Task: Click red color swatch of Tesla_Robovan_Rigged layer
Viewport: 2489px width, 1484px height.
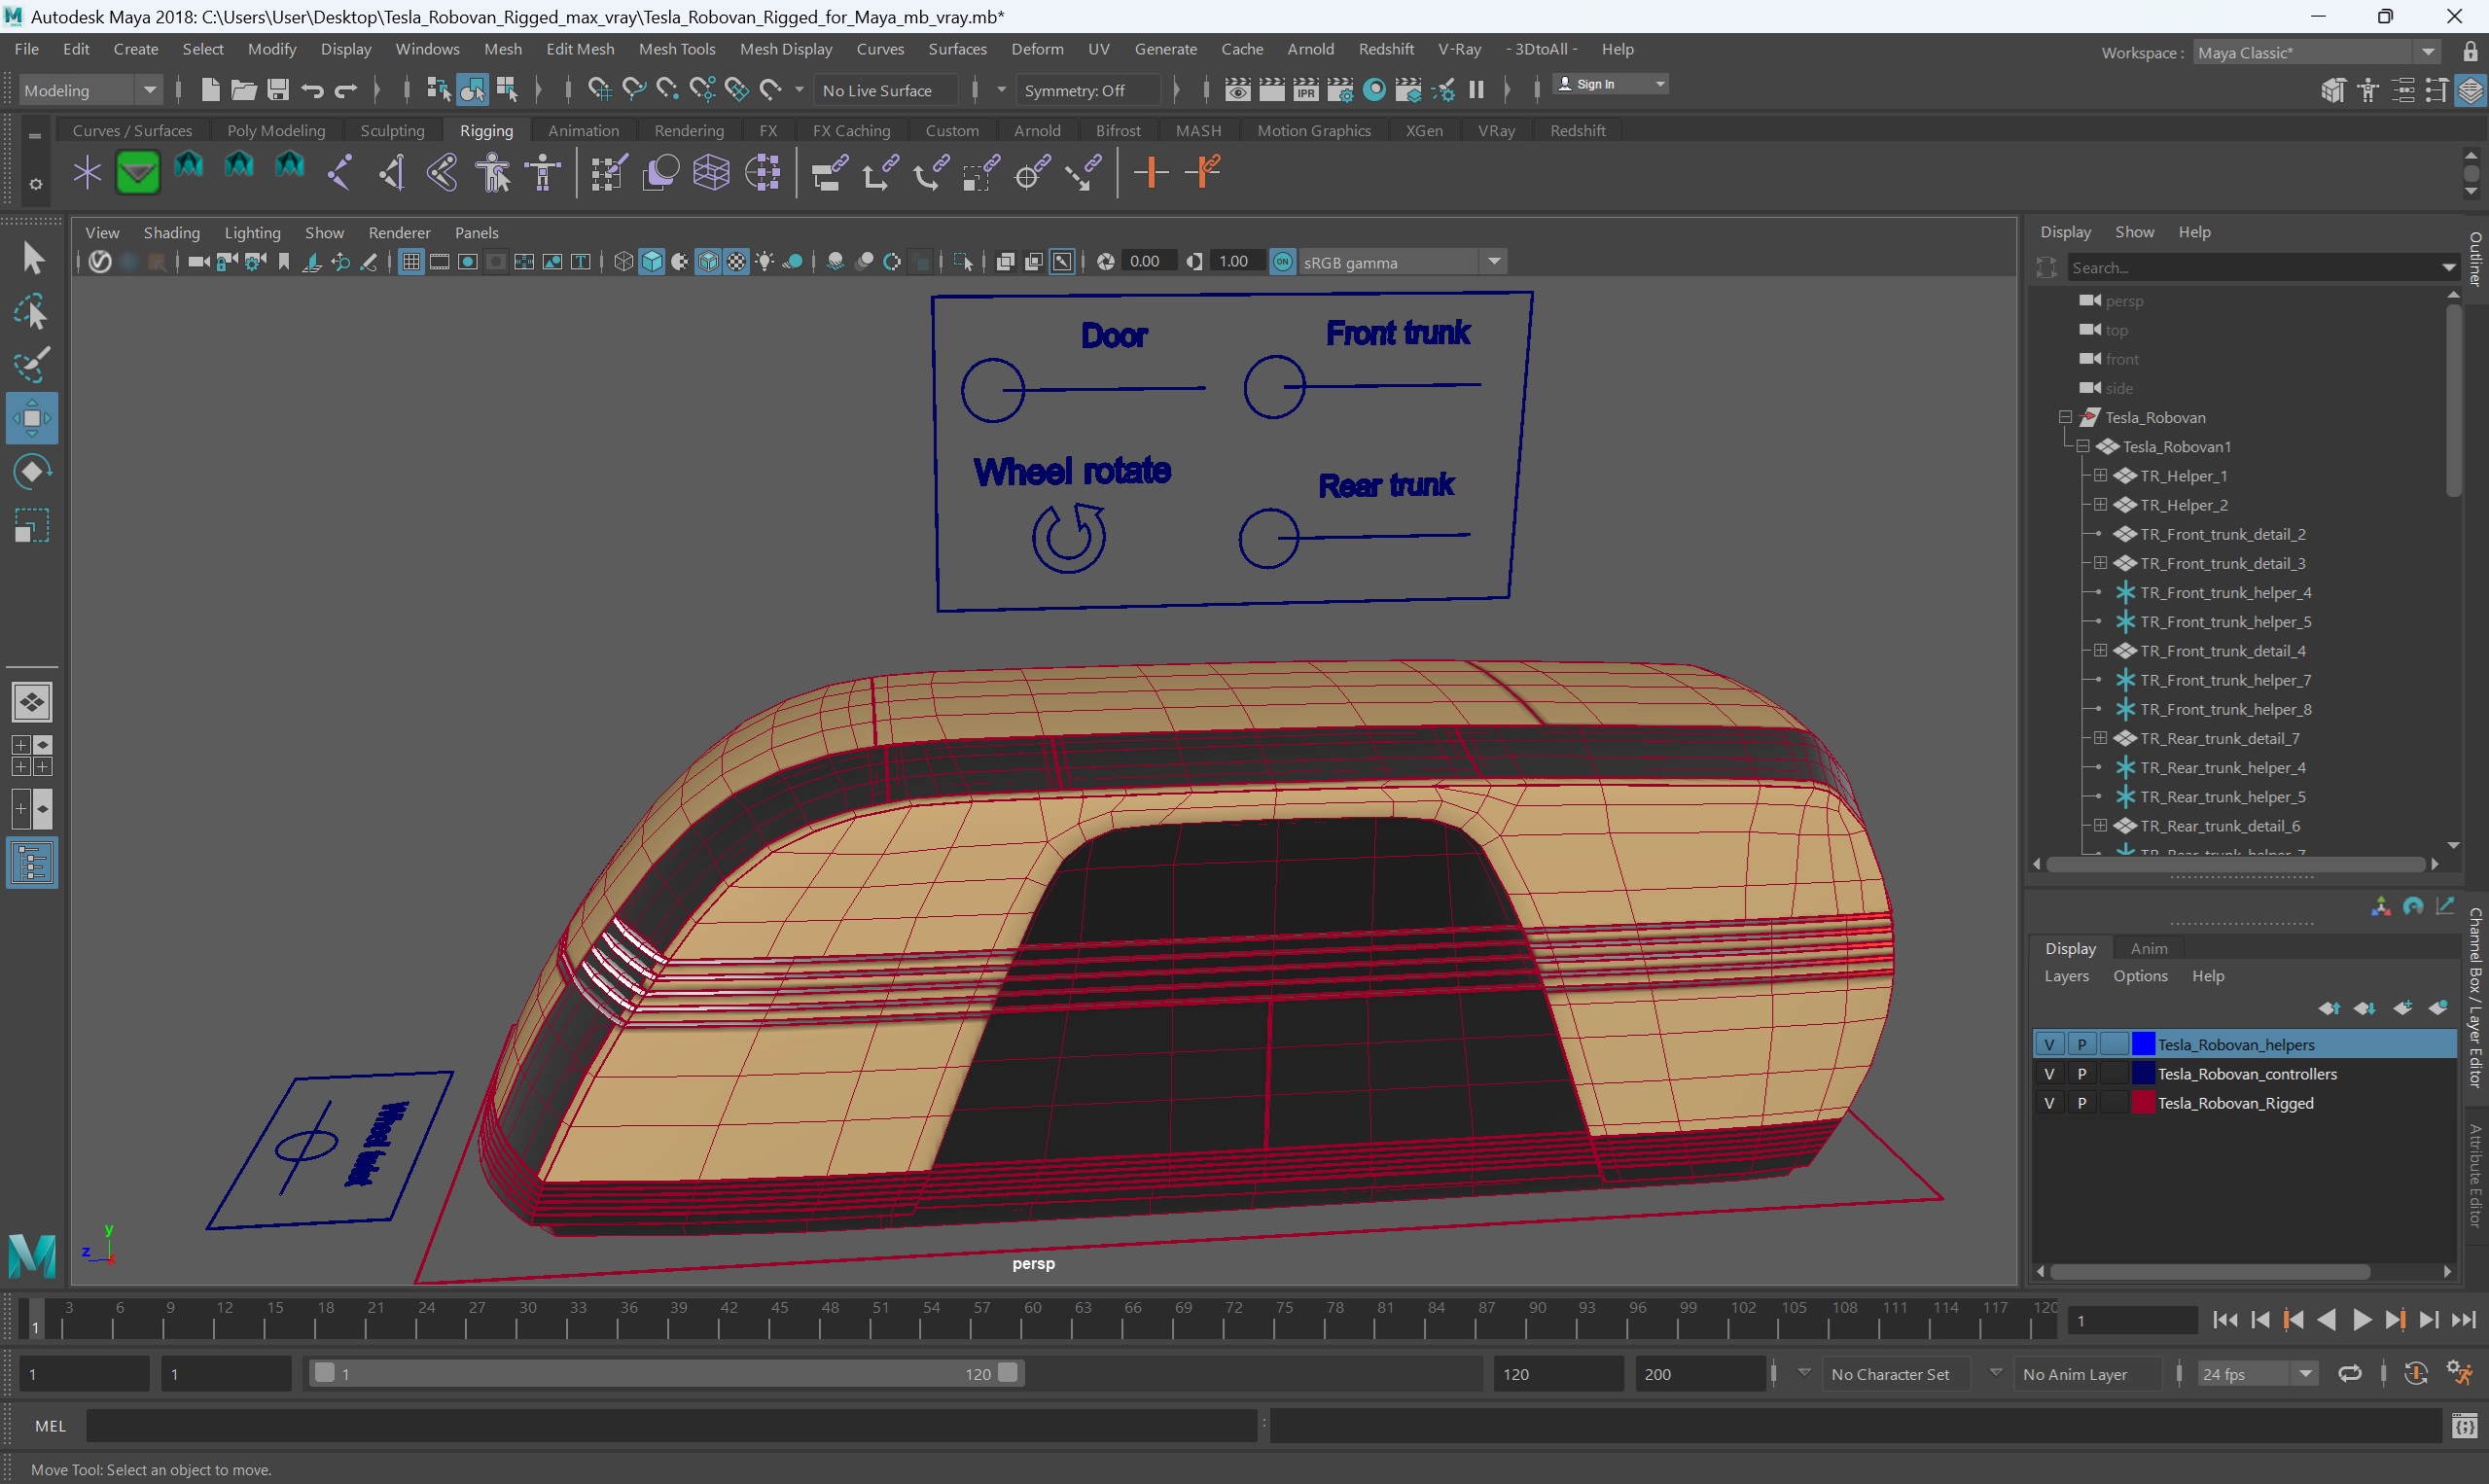Action: (2143, 1103)
